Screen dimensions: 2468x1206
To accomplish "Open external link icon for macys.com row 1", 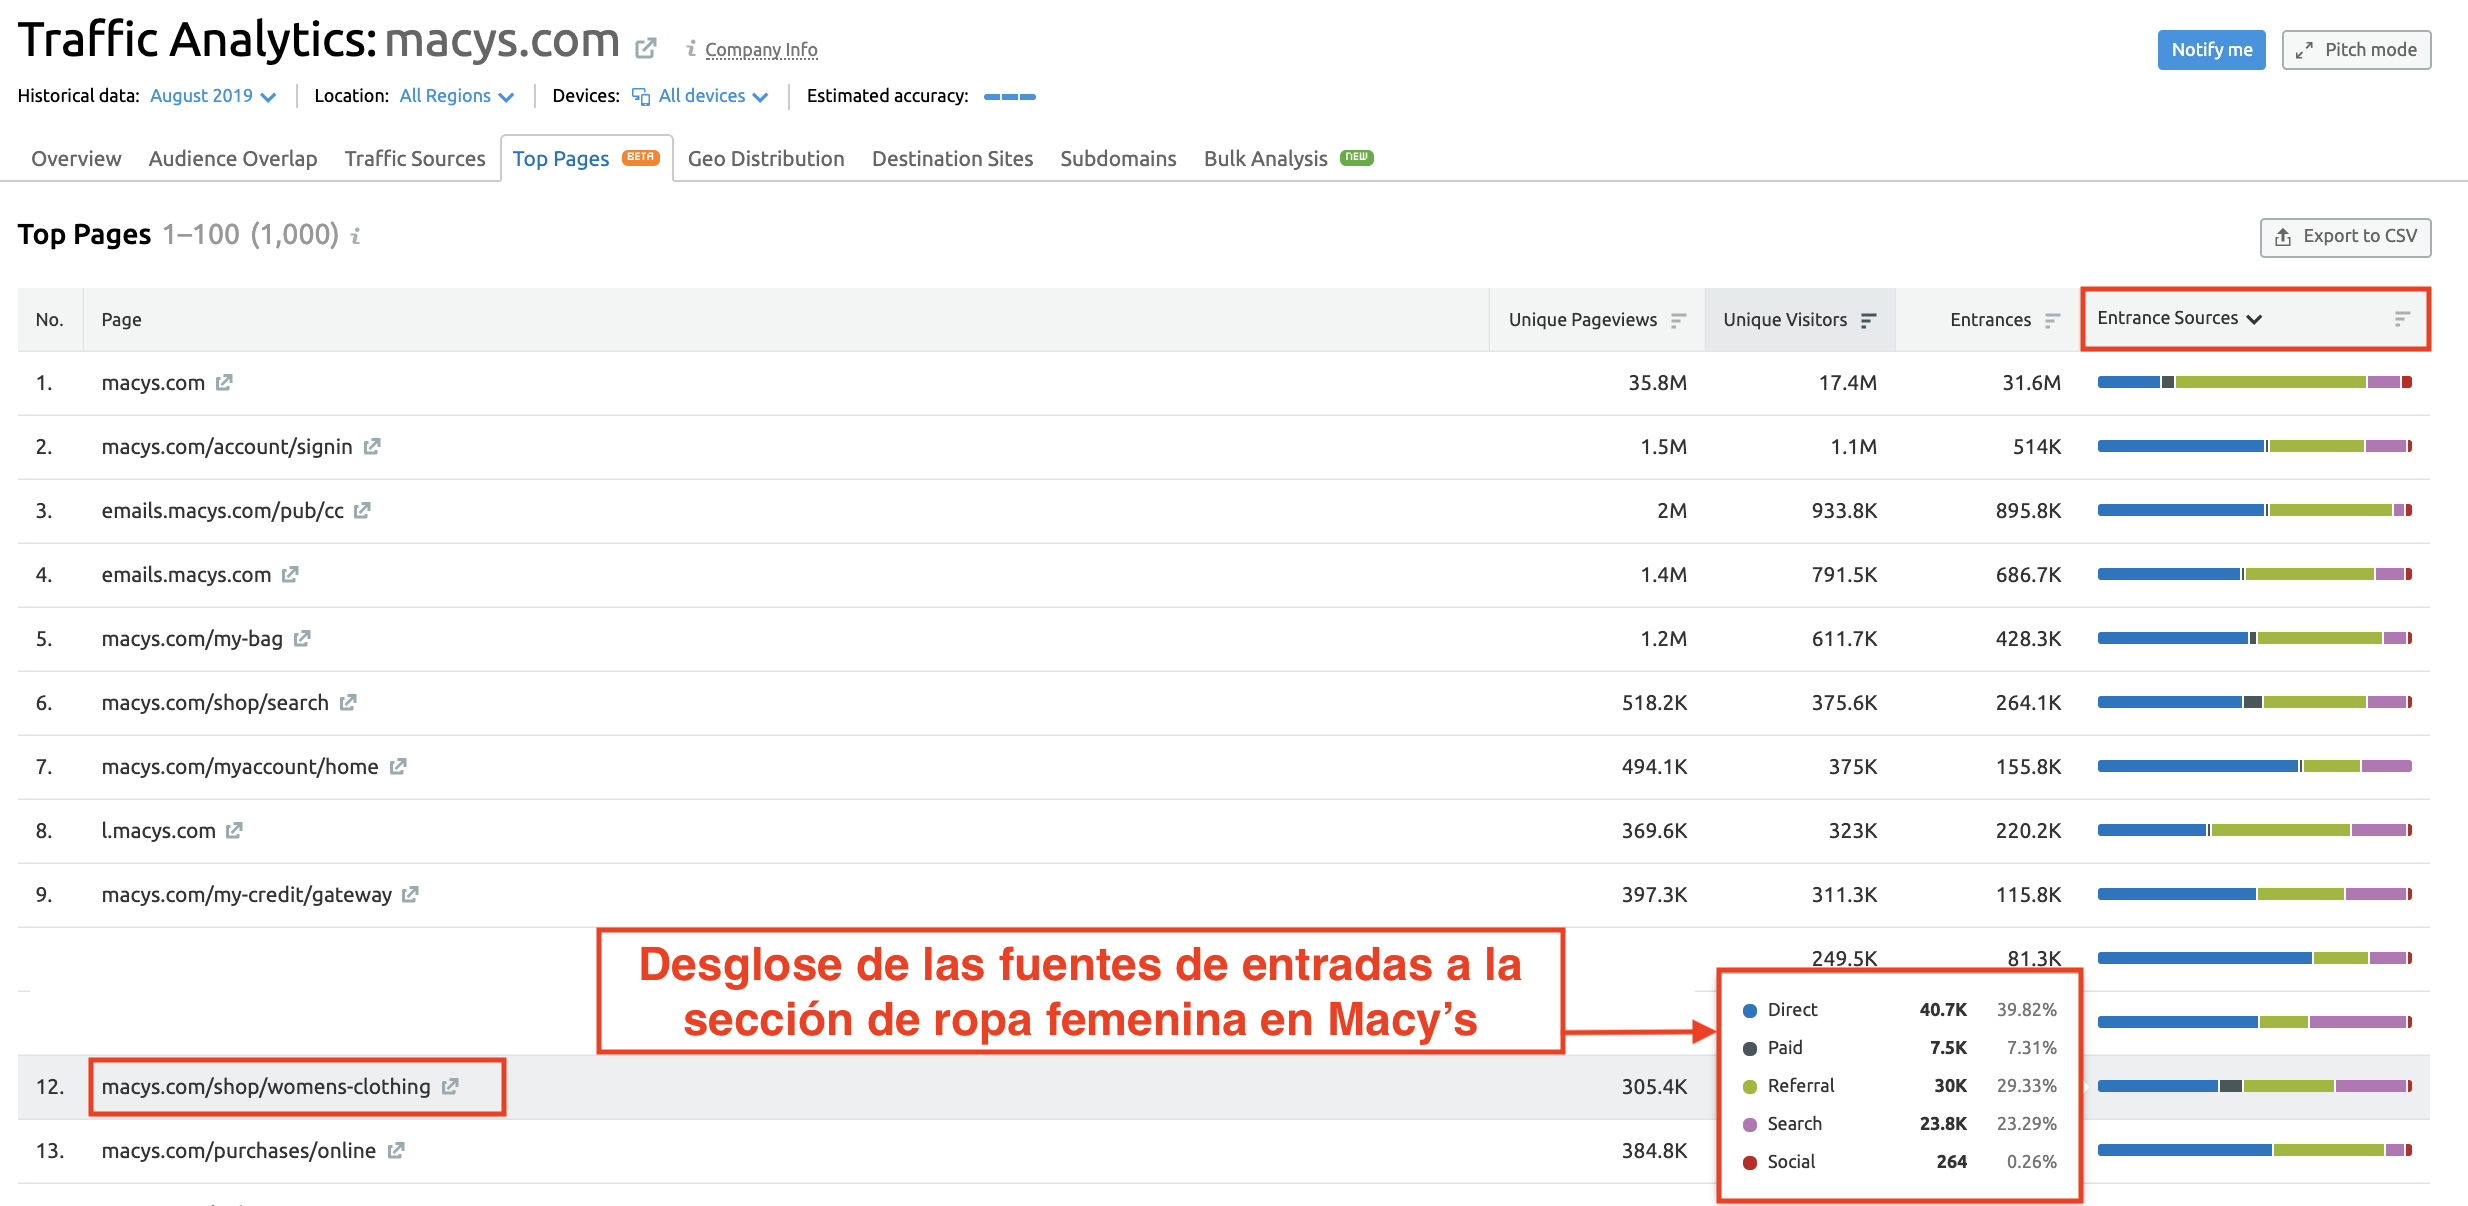I will (224, 382).
